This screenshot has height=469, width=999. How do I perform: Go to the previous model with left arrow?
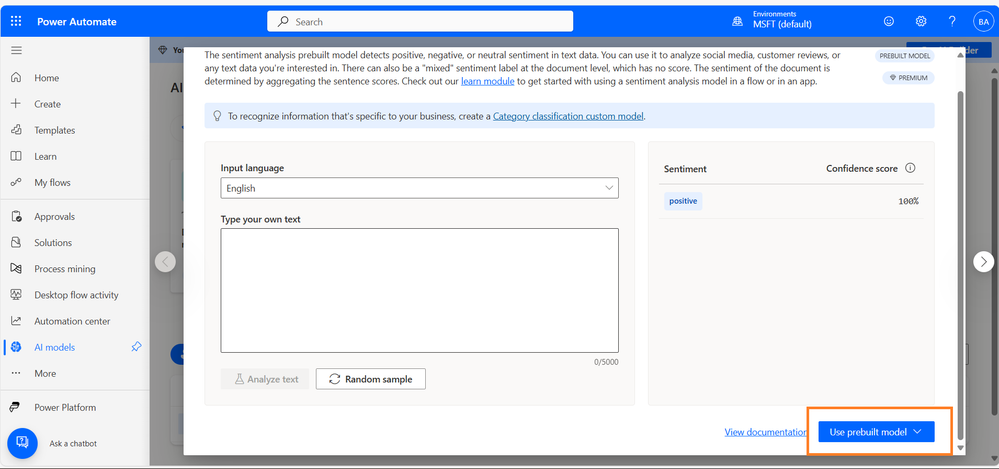(166, 261)
